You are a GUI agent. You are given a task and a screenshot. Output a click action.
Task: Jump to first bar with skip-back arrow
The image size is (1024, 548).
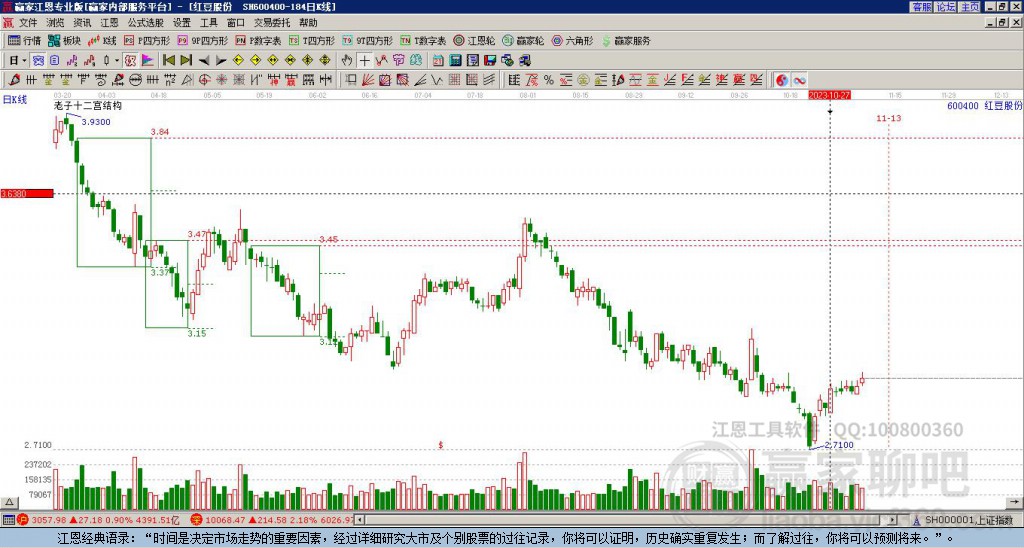(x=168, y=61)
